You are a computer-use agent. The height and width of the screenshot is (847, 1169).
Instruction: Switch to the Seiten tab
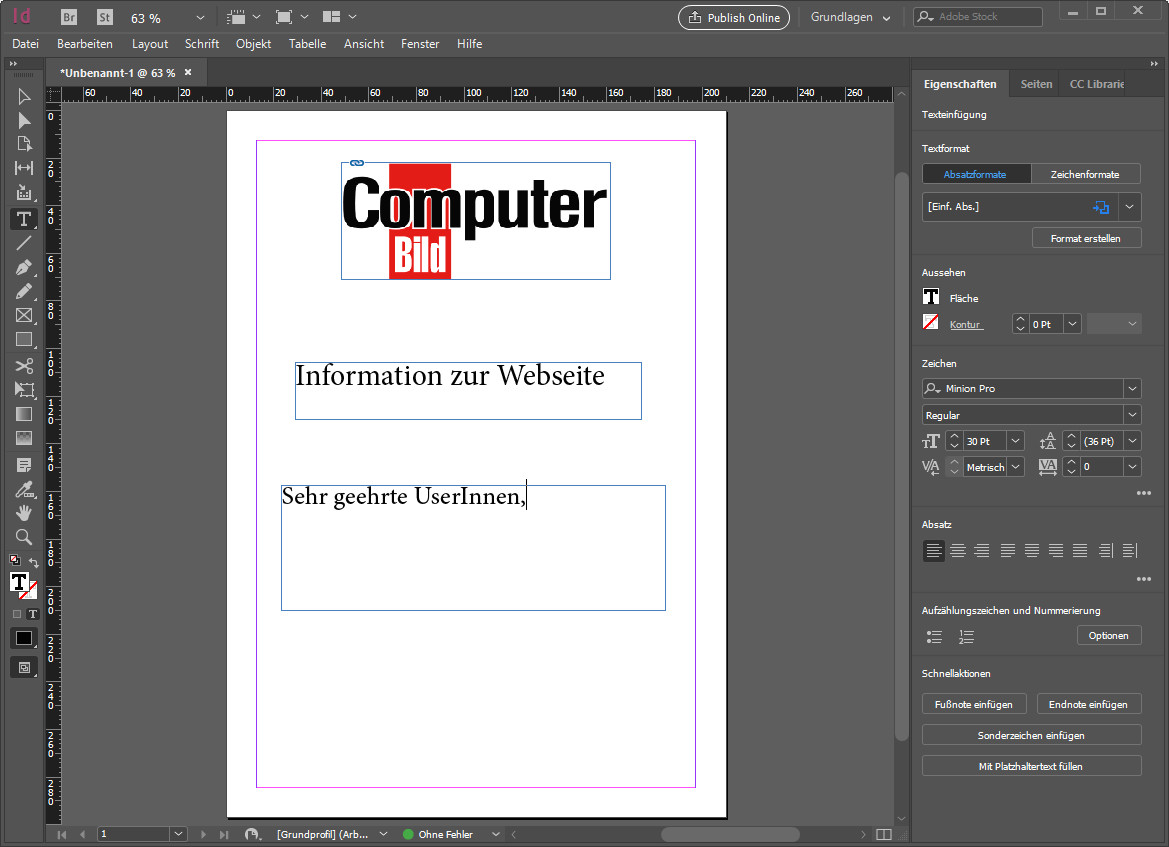pos(1035,83)
